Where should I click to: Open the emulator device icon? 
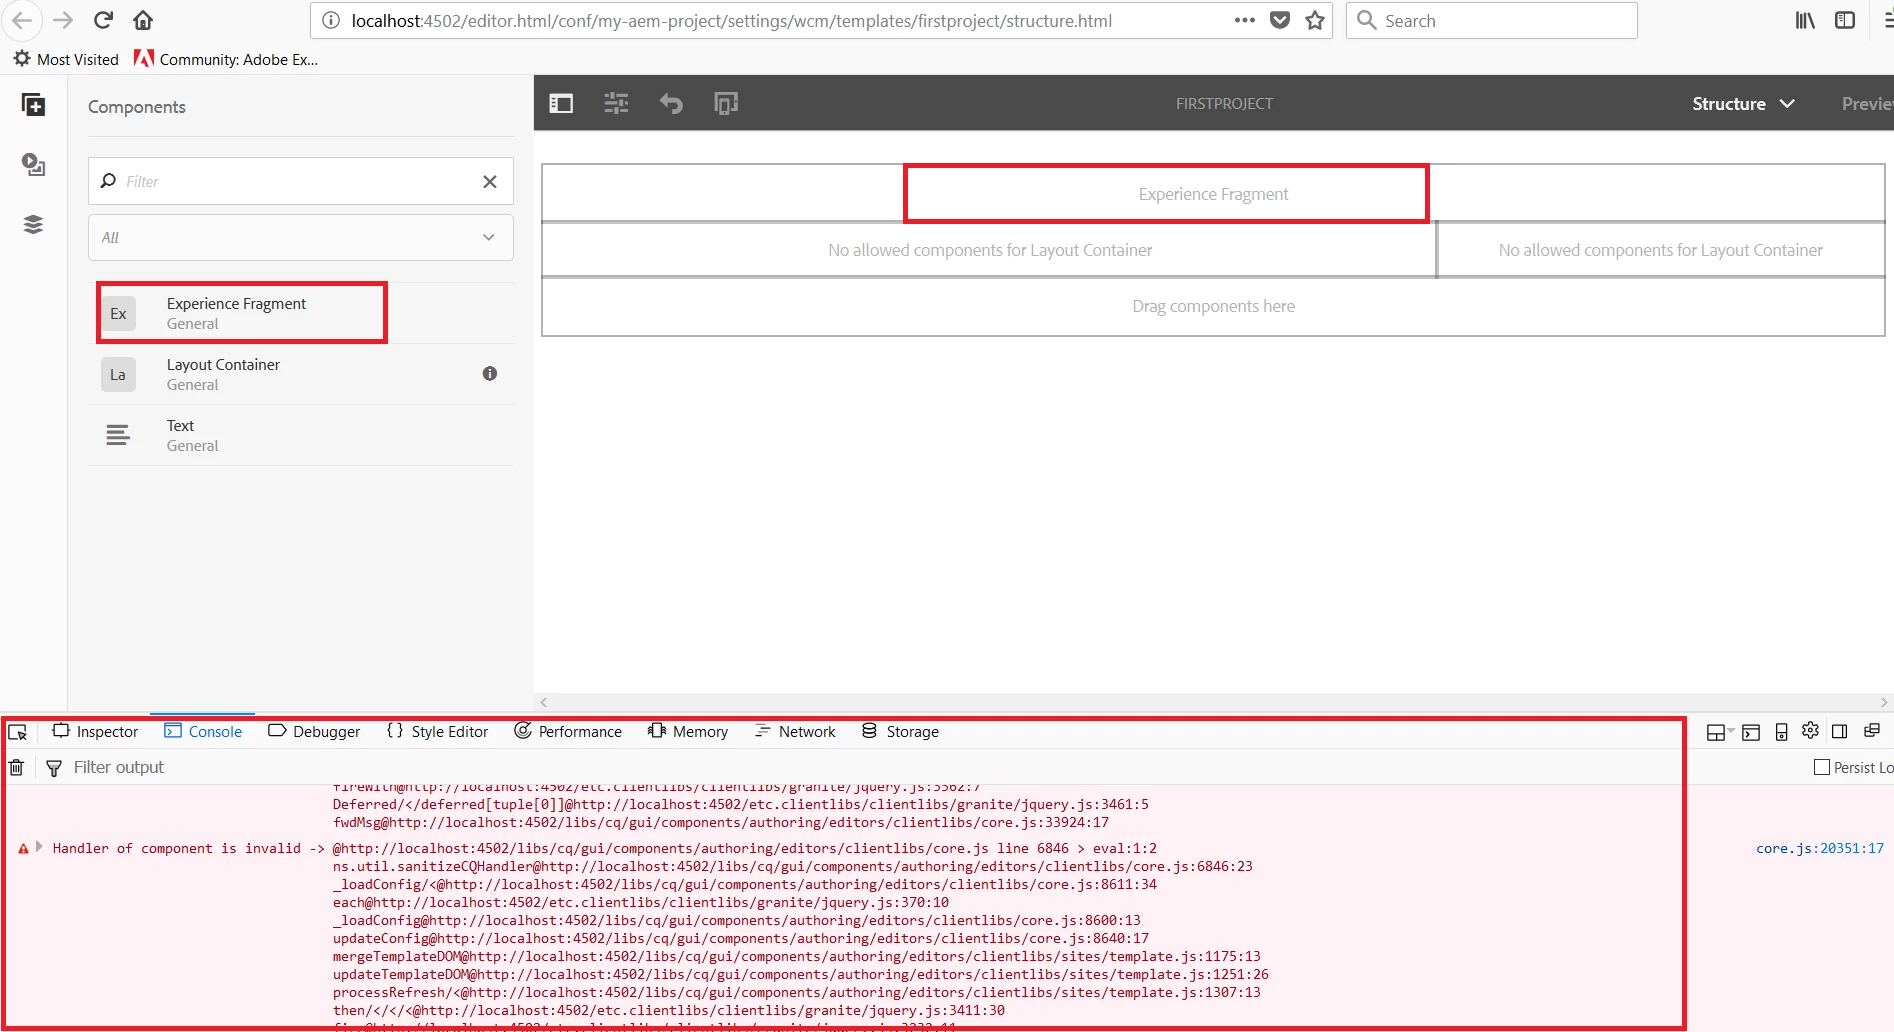tap(726, 103)
